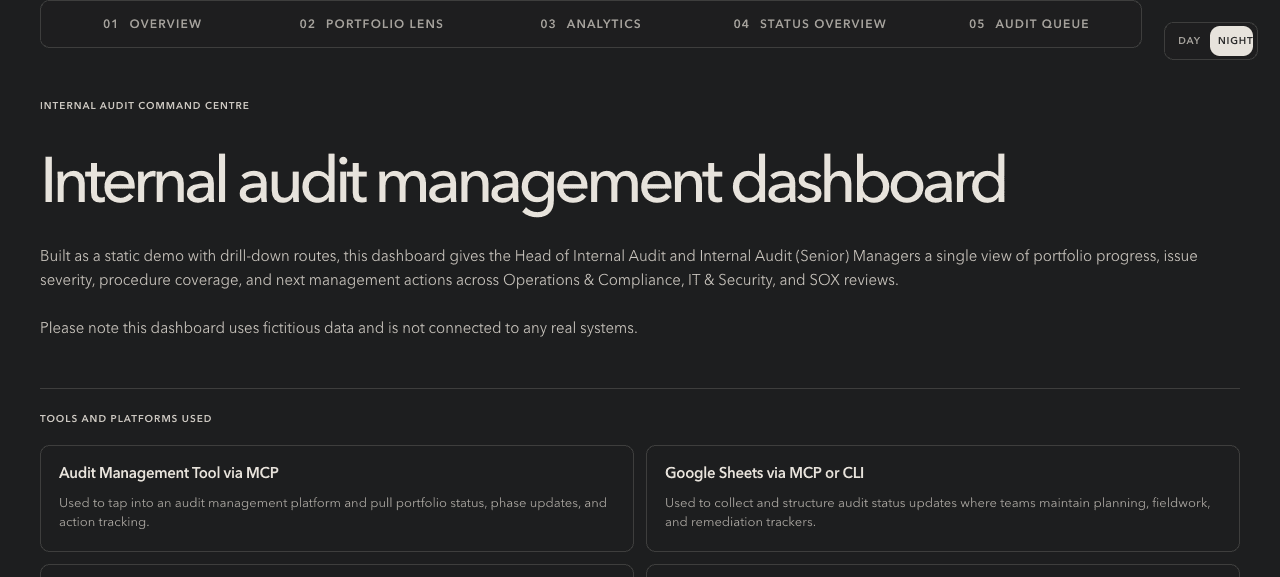Click the Tools and Platforms Used label
The height and width of the screenshot is (577, 1280).
click(126, 419)
